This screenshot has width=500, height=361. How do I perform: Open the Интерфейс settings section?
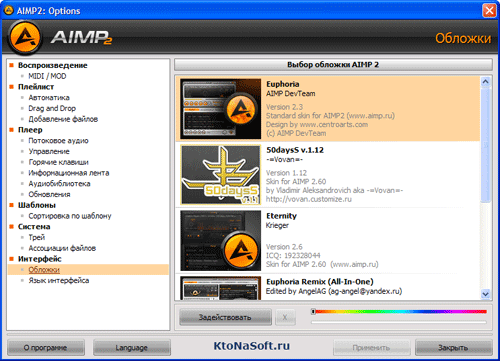[40, 259]
